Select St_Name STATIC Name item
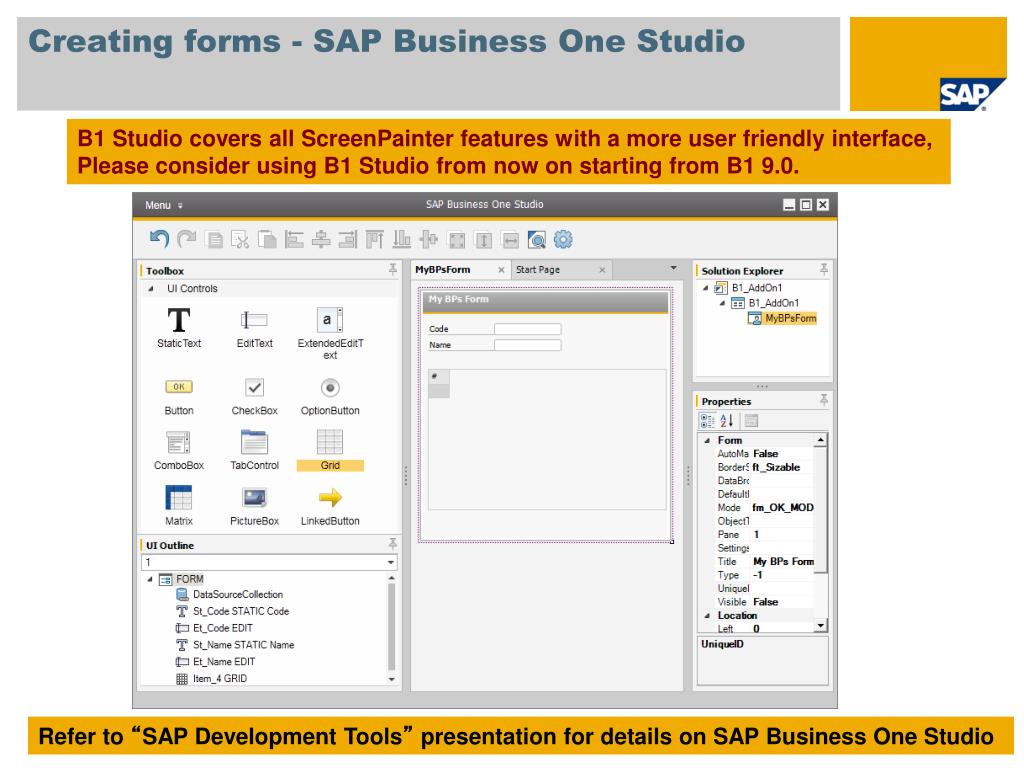The height and width of the screenshot is (768, 1024). click(235, 645)
